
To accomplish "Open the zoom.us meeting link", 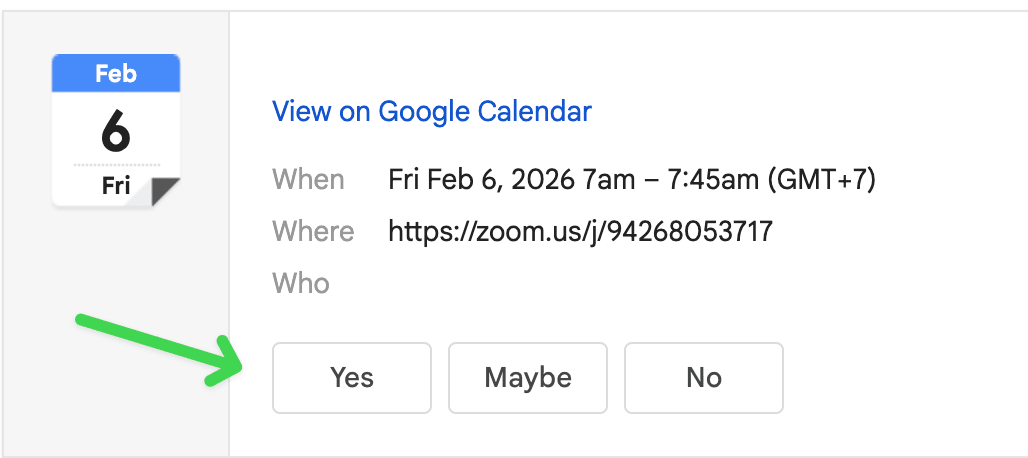I will pos(580,232).
